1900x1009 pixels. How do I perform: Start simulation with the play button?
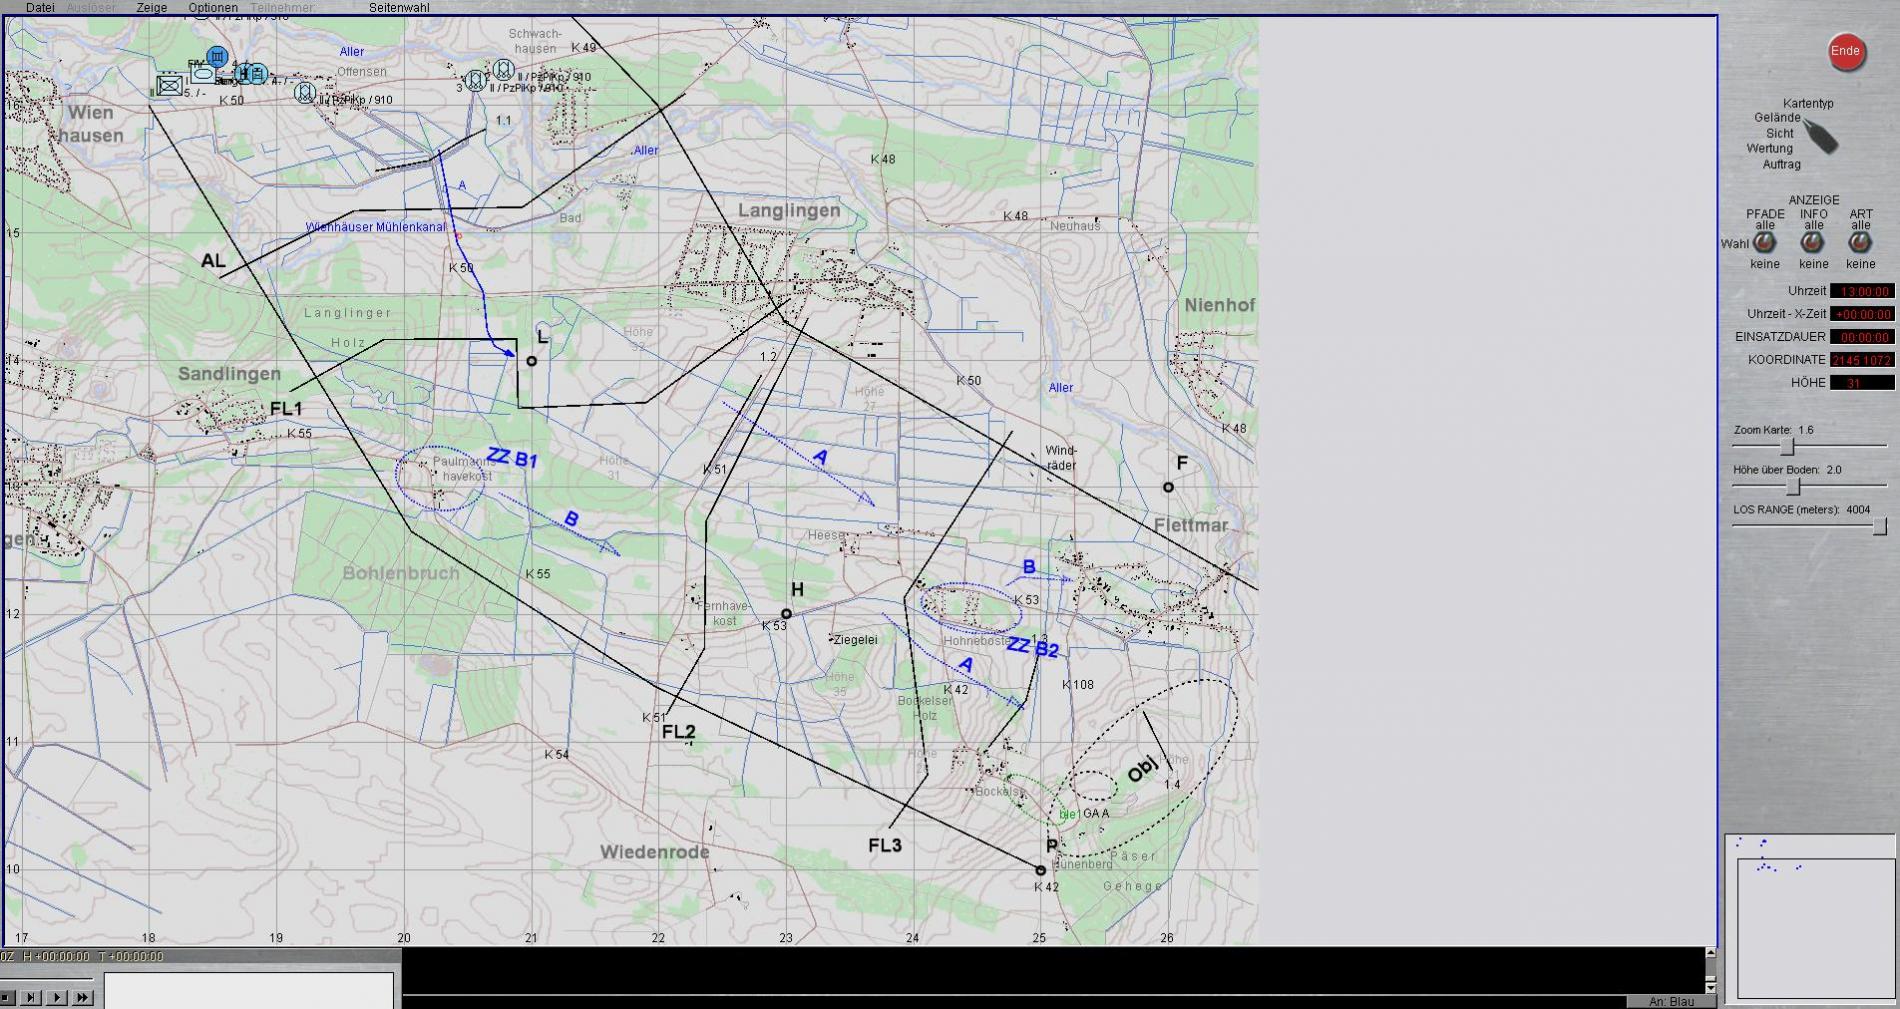(57, 997)
